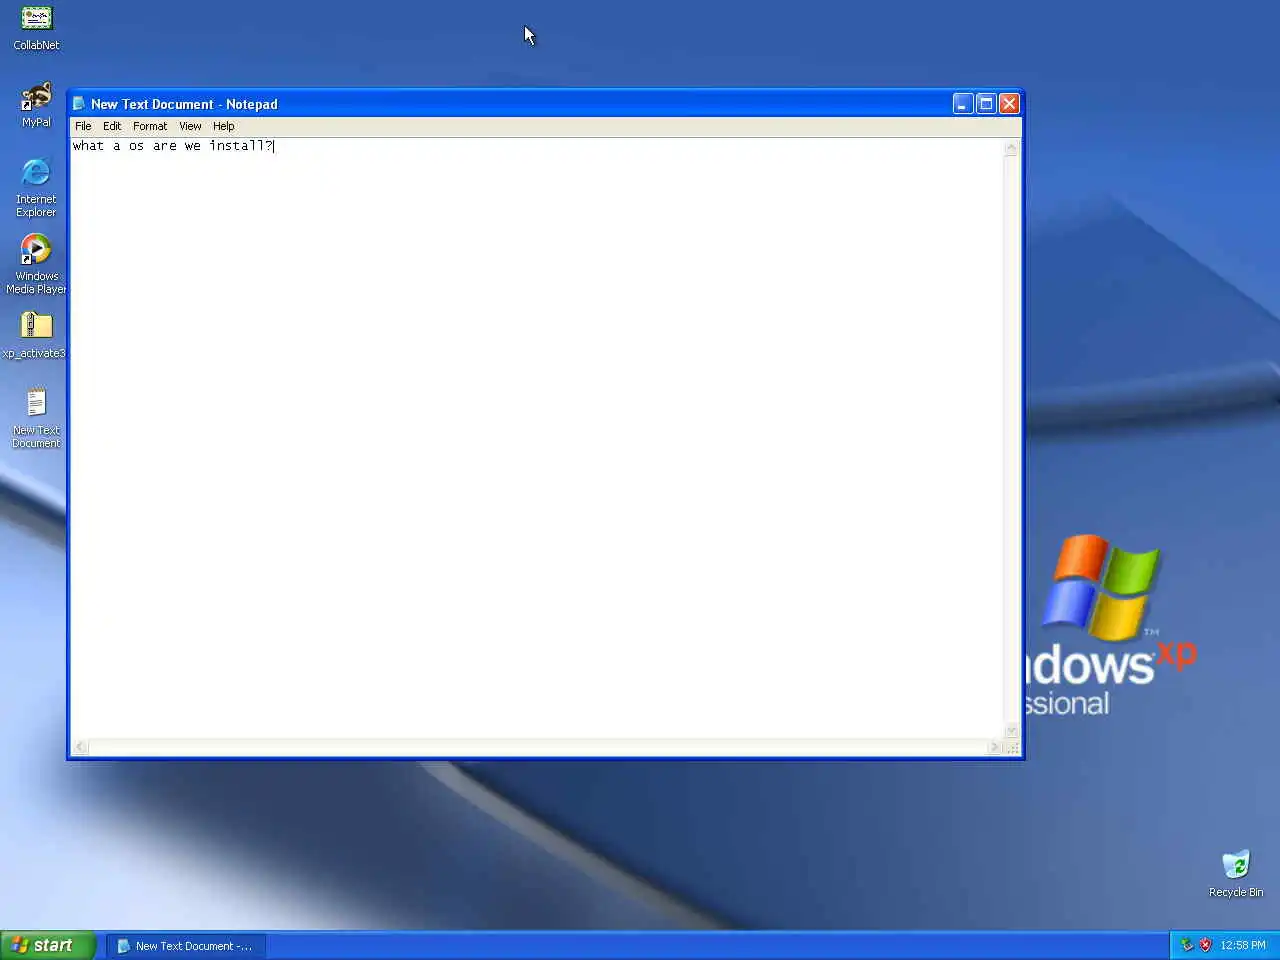Select the New Text Document desktop file
1280x960 pixels.
[x=36, y=418]
